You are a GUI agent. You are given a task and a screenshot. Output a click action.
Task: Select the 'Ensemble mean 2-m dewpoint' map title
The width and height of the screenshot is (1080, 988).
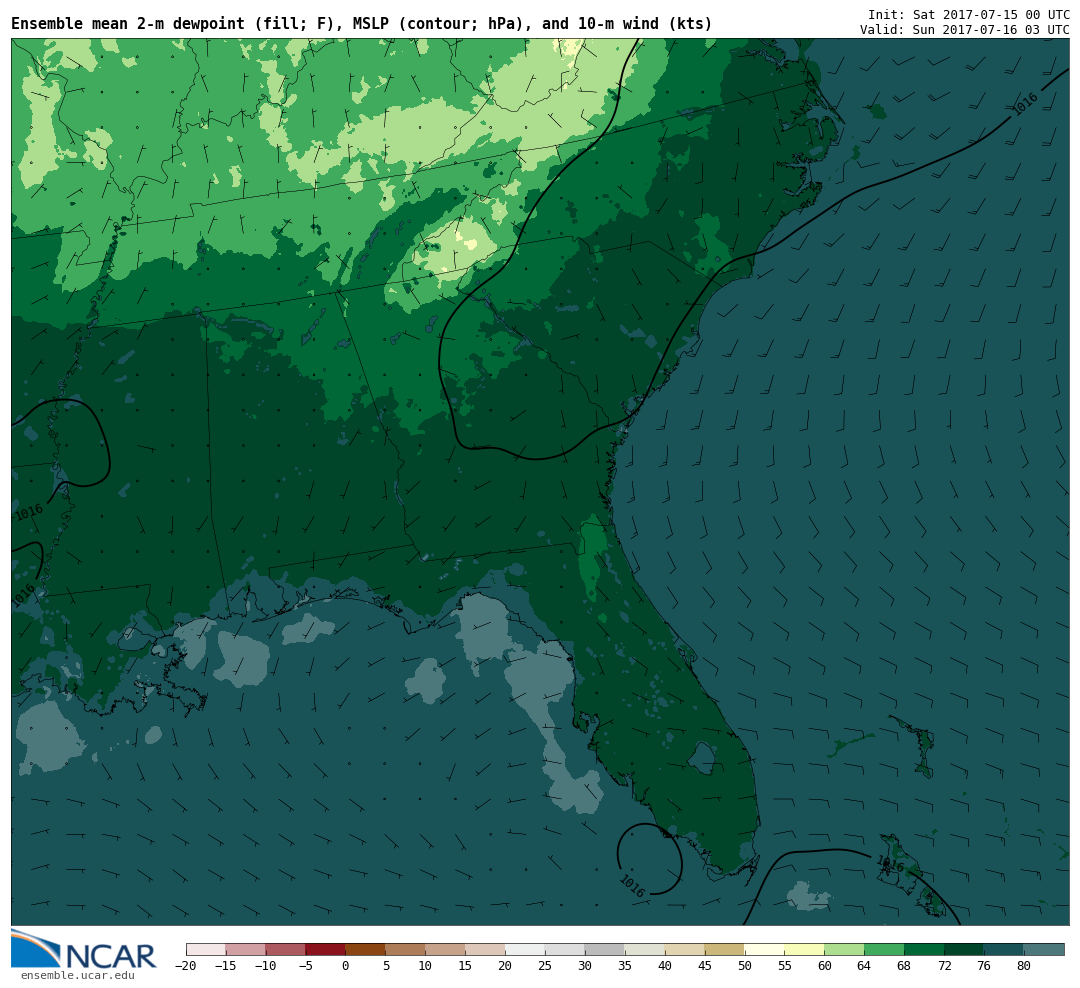362,24
